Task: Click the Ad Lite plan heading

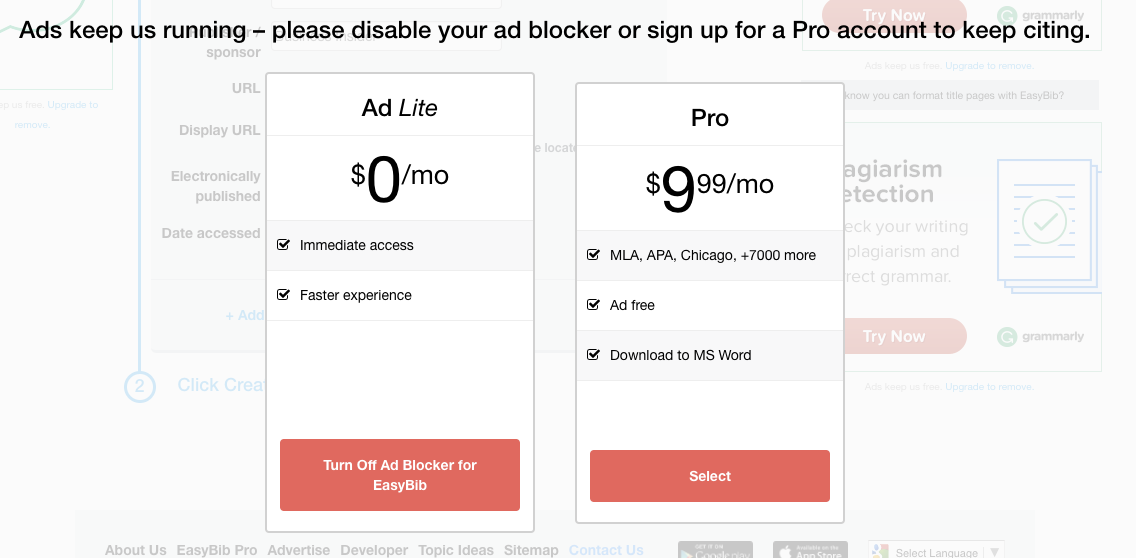Action: point(400,108)
